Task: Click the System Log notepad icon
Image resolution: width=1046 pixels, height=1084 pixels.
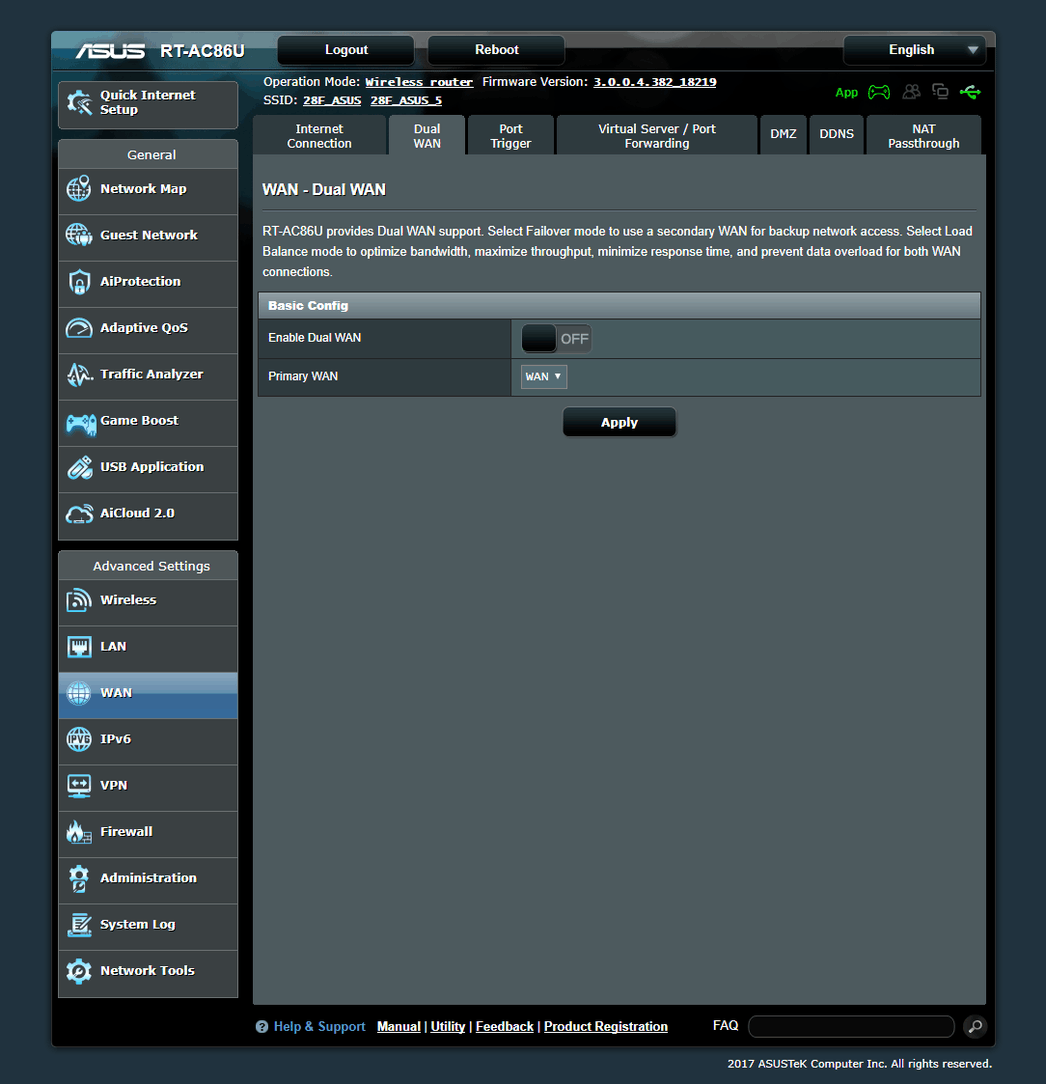Action: tap(79, 924)
